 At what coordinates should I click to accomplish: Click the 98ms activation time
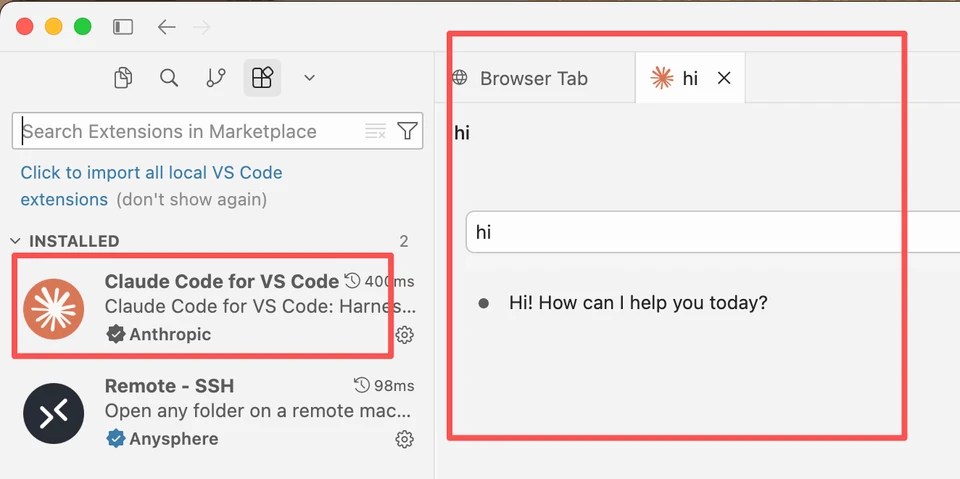(x=394, y=386)
